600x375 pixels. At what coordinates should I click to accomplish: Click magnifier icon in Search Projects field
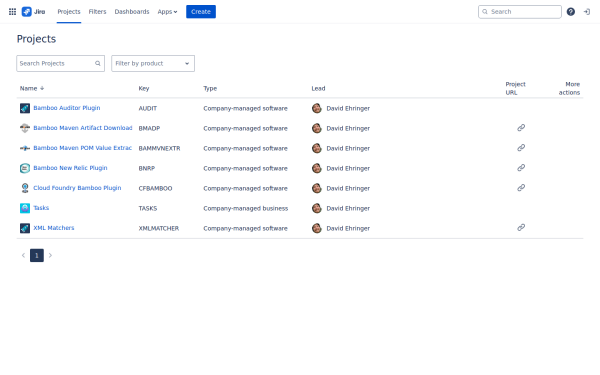click(x=98, y=64)
